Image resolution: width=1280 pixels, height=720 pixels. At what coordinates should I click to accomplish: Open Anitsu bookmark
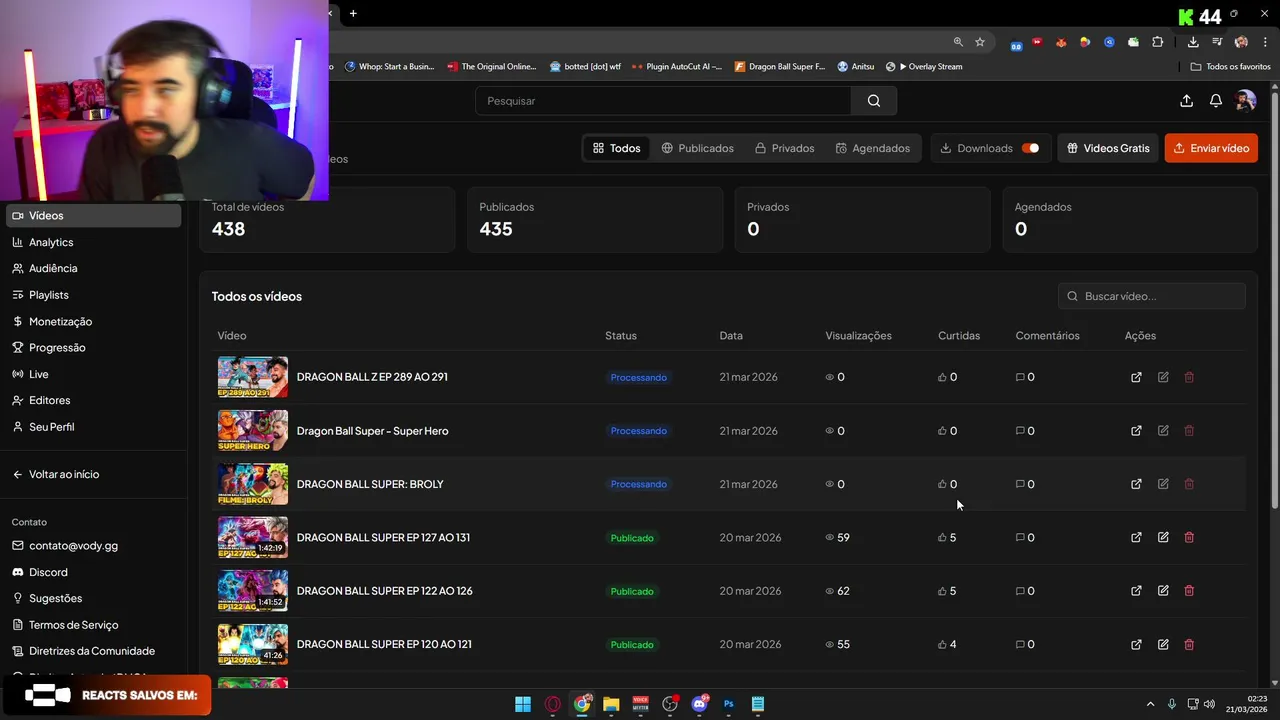pyautogui.click(x=856, y=67)
